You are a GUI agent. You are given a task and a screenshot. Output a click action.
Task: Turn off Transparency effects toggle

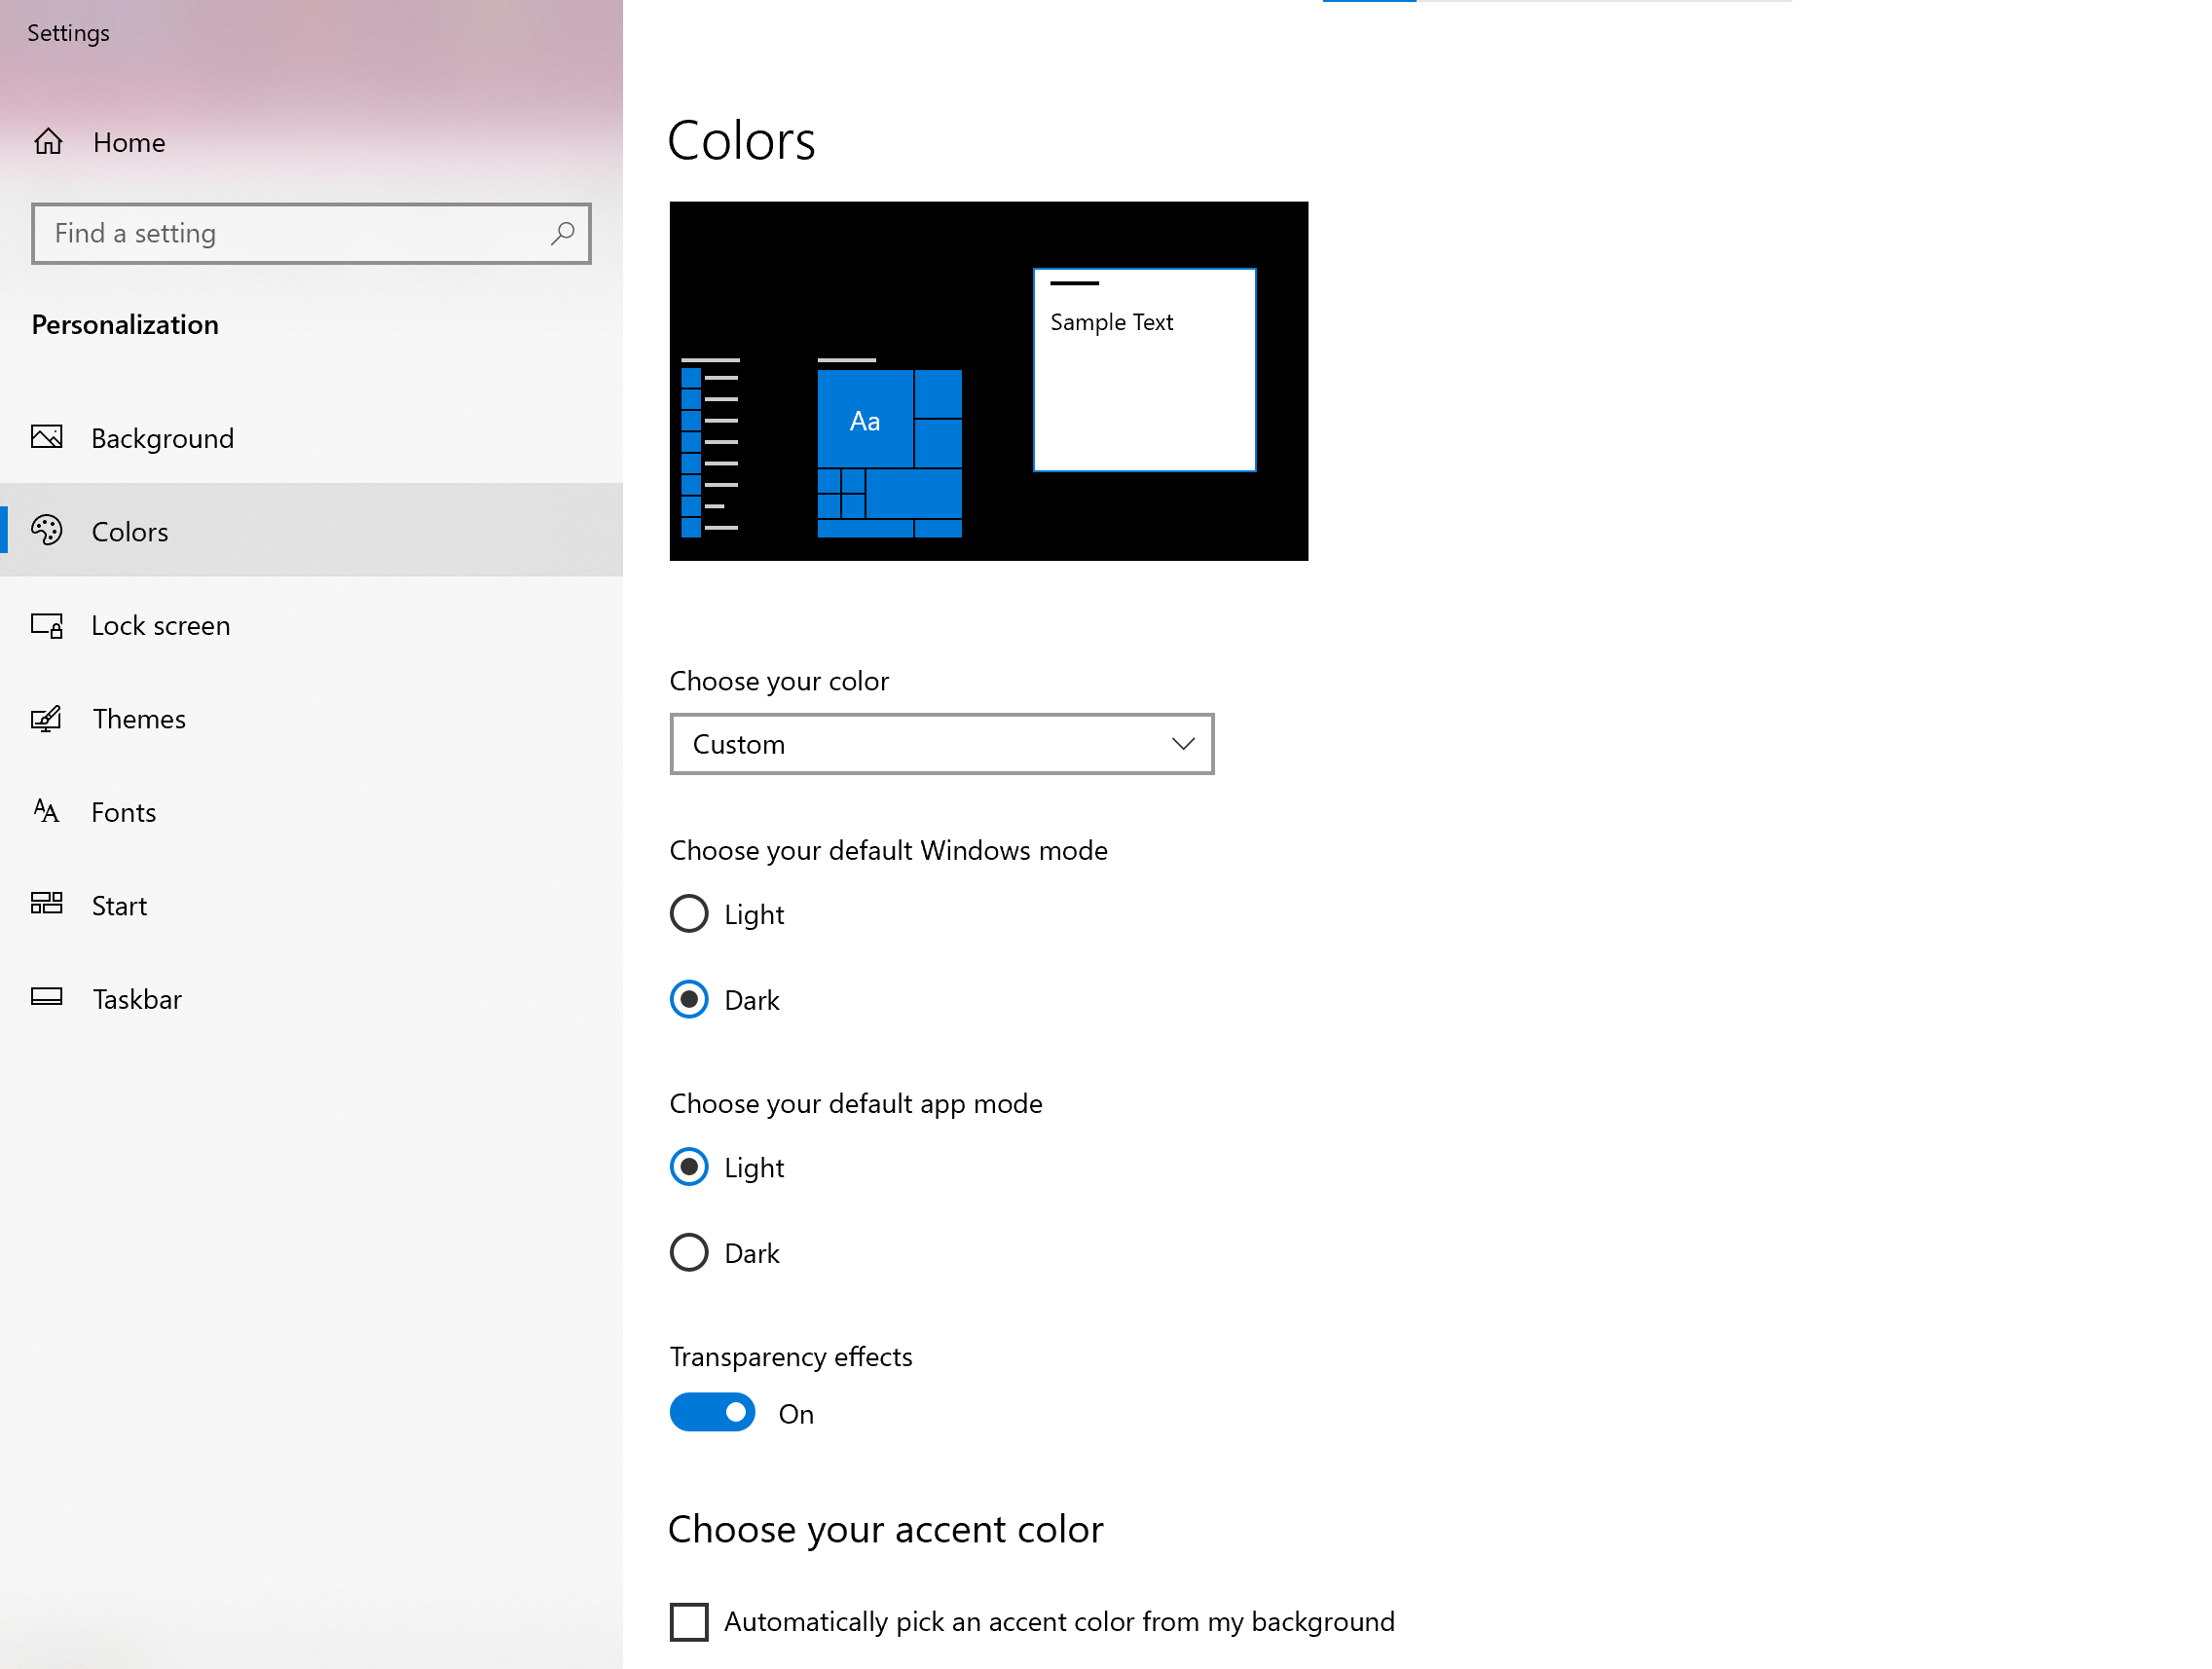(712, 1412)
